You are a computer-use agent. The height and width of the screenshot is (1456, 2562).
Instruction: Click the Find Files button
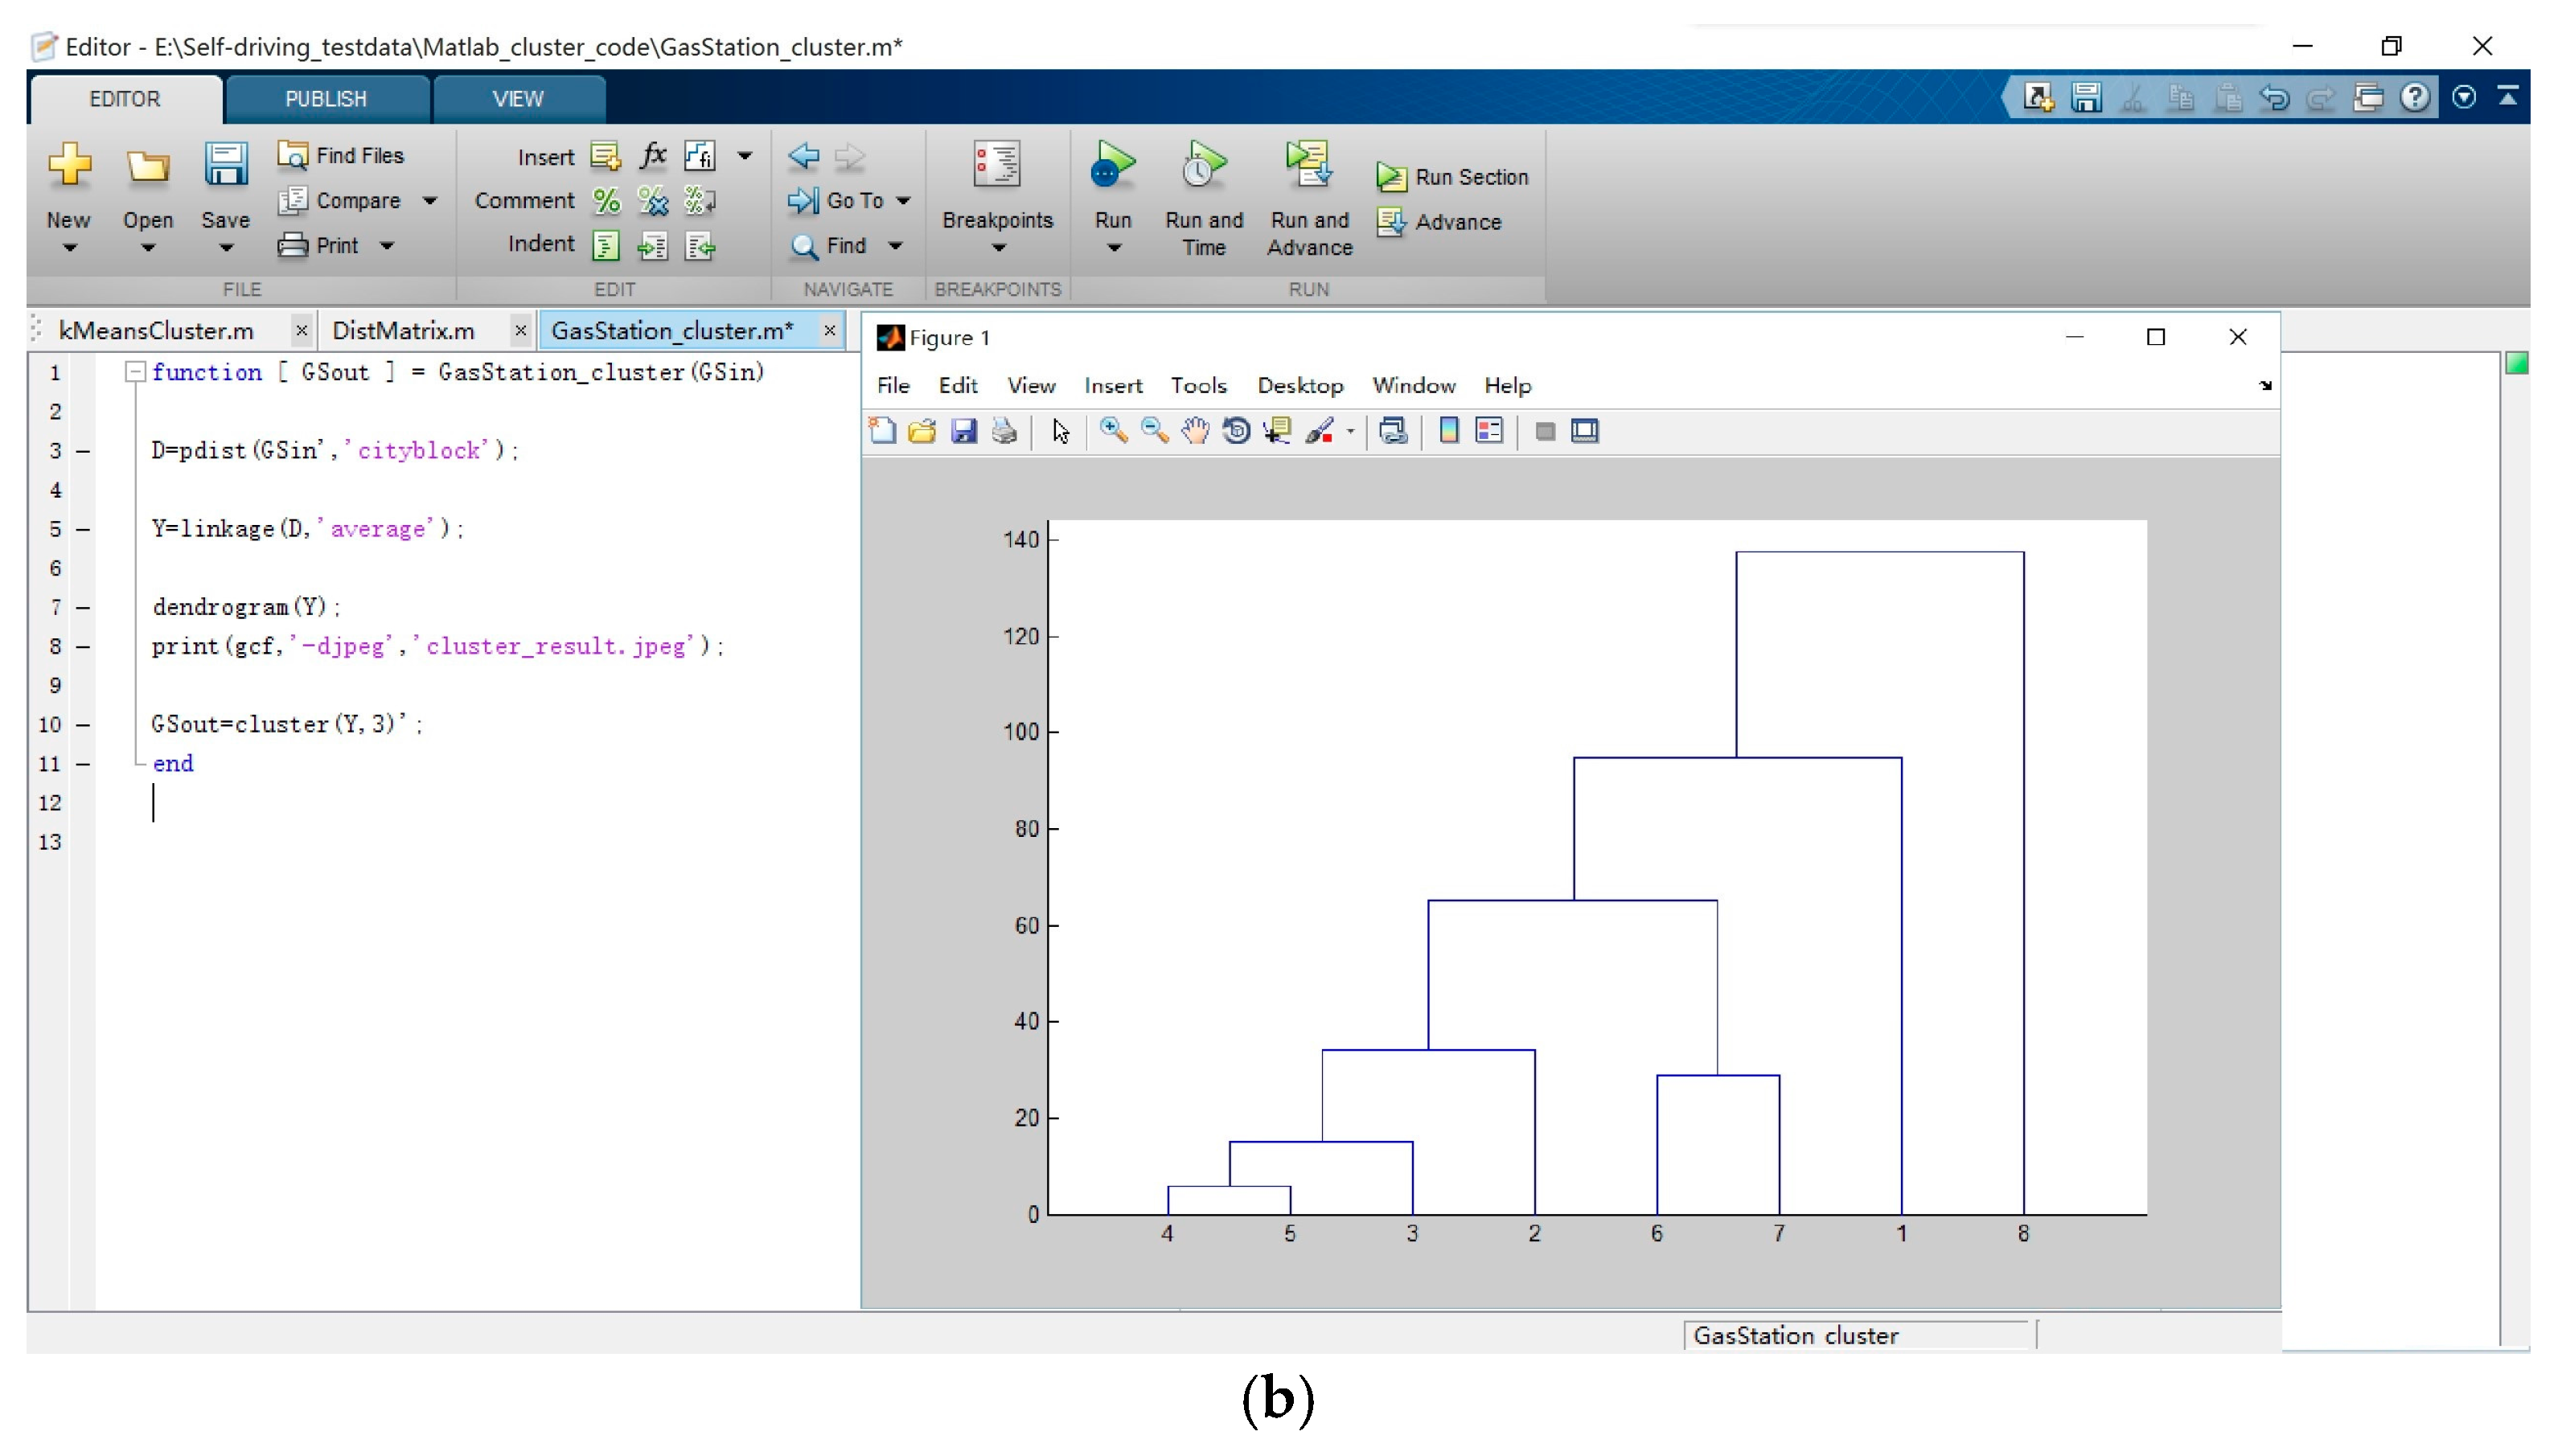point(342,156)
